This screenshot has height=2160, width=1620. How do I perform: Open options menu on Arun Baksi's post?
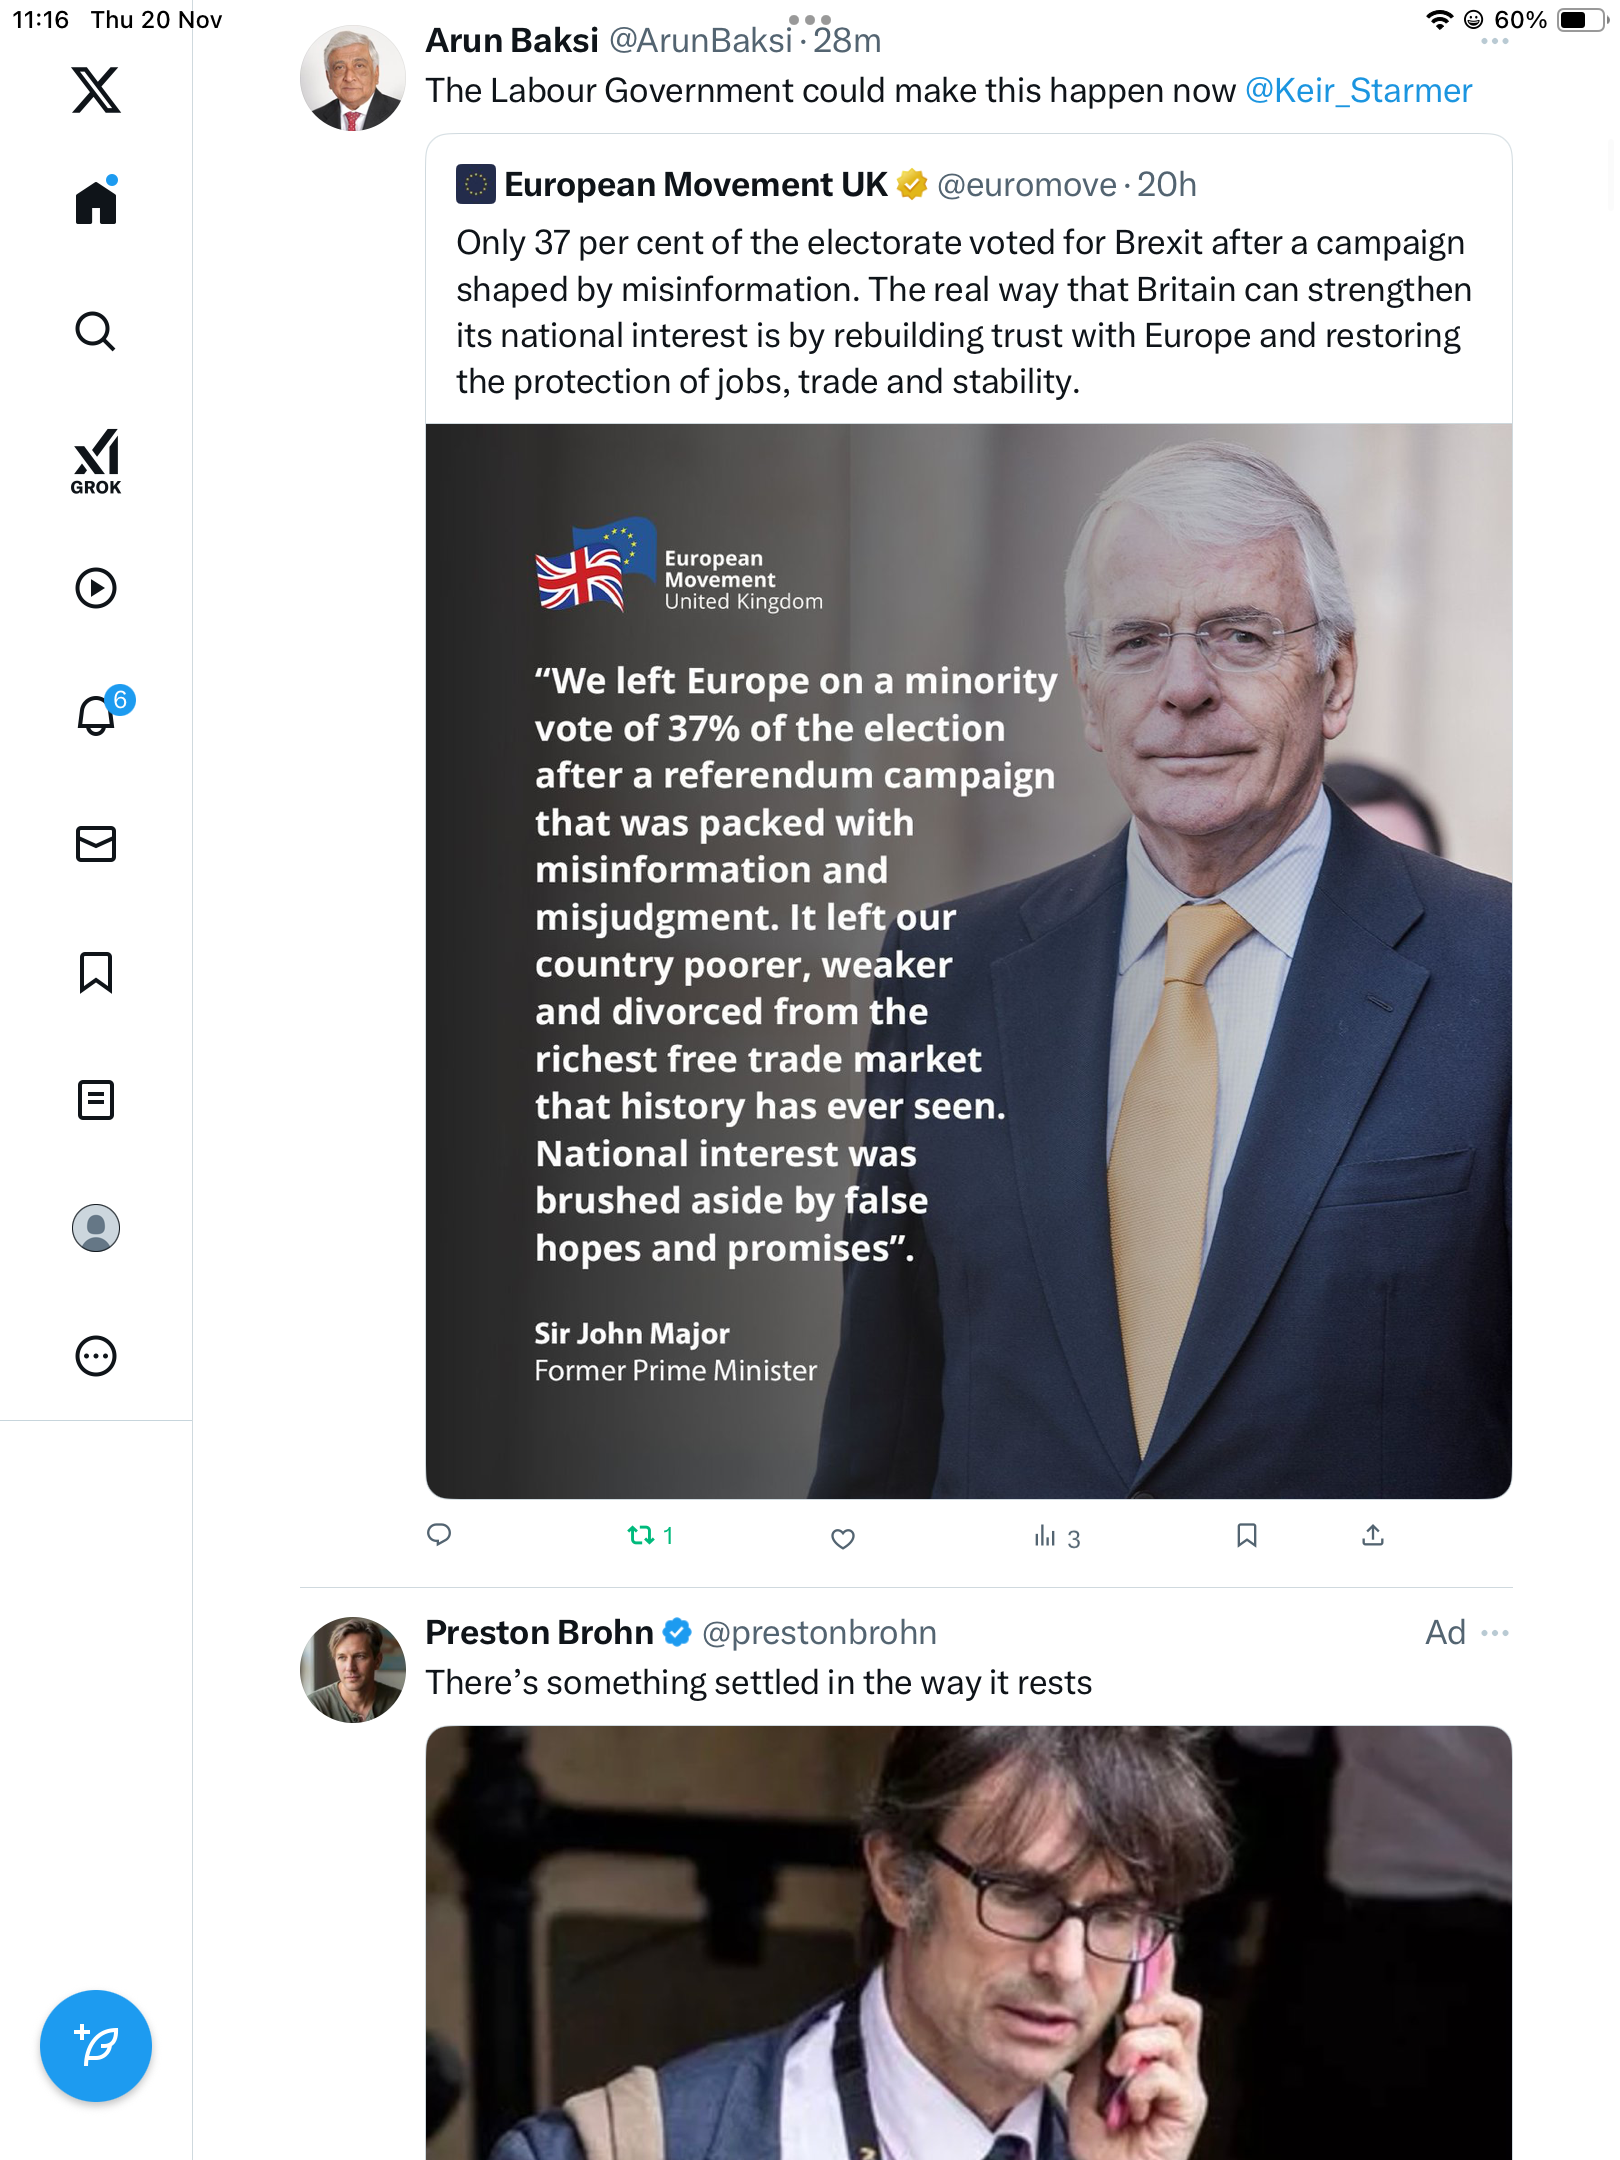(1495, 42)
